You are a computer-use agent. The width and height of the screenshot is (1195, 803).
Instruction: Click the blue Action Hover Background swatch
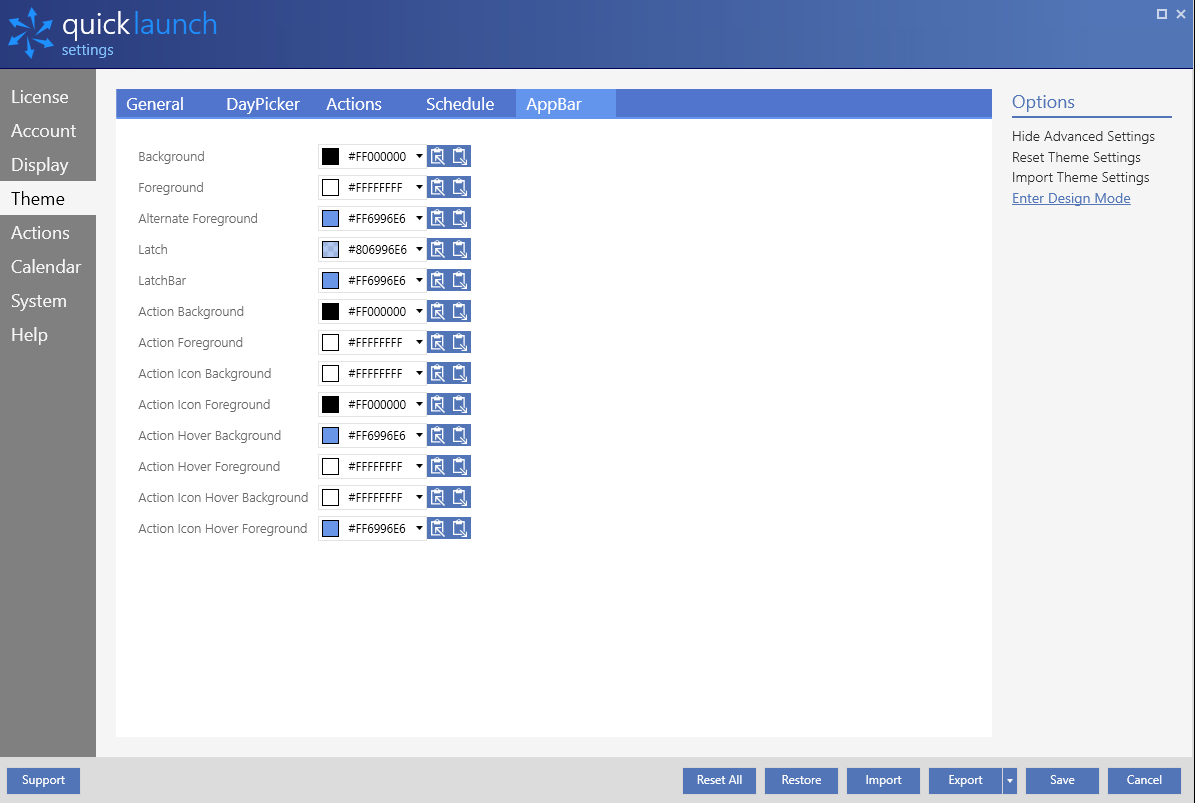[x=330, y=435]
